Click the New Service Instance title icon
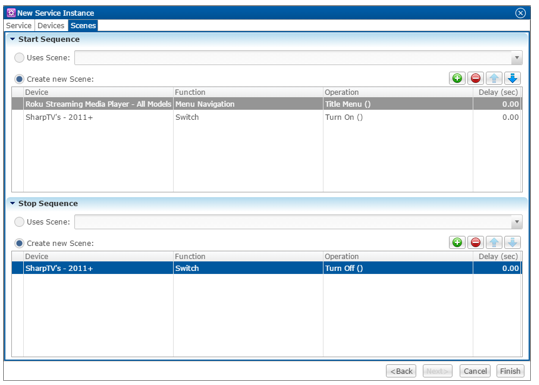This screenshot has width=539, height=385. [x=11, y=13]
